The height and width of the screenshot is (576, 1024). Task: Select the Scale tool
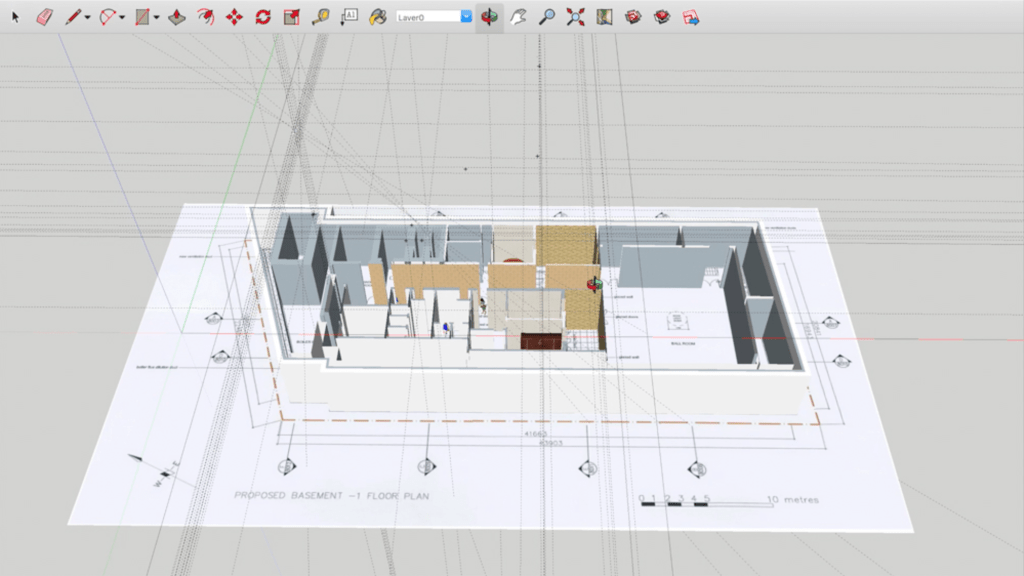click(291, 17)
